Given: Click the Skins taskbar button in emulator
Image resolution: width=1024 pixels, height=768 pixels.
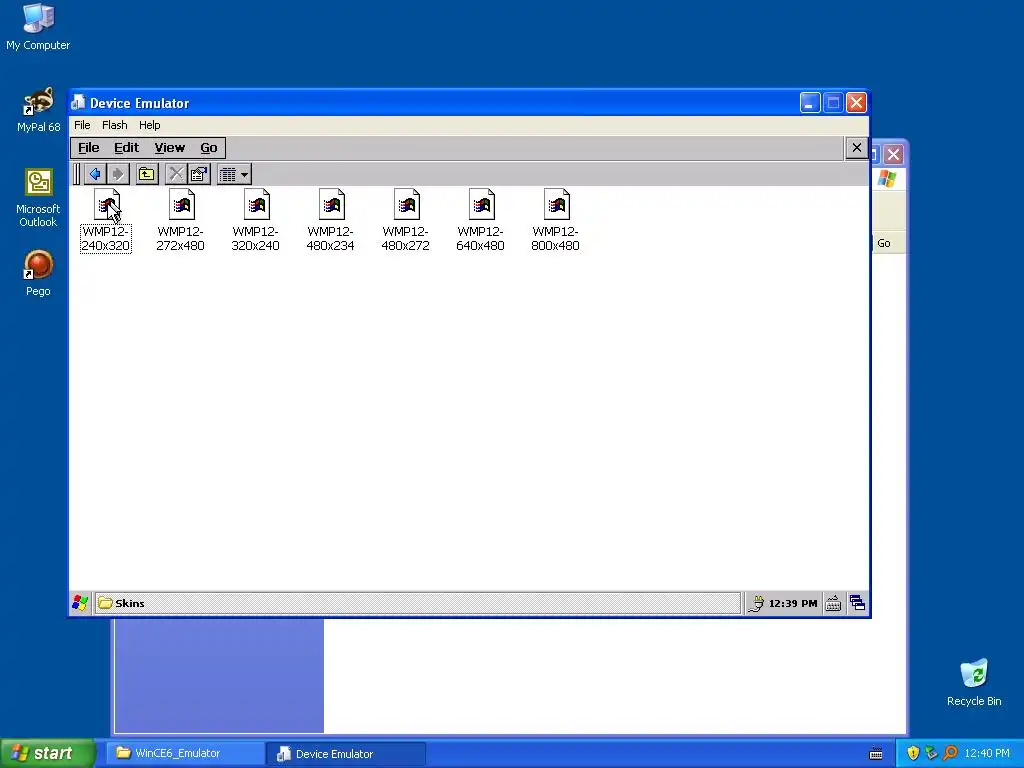Looking at the screenshot, I should (418, 603).
